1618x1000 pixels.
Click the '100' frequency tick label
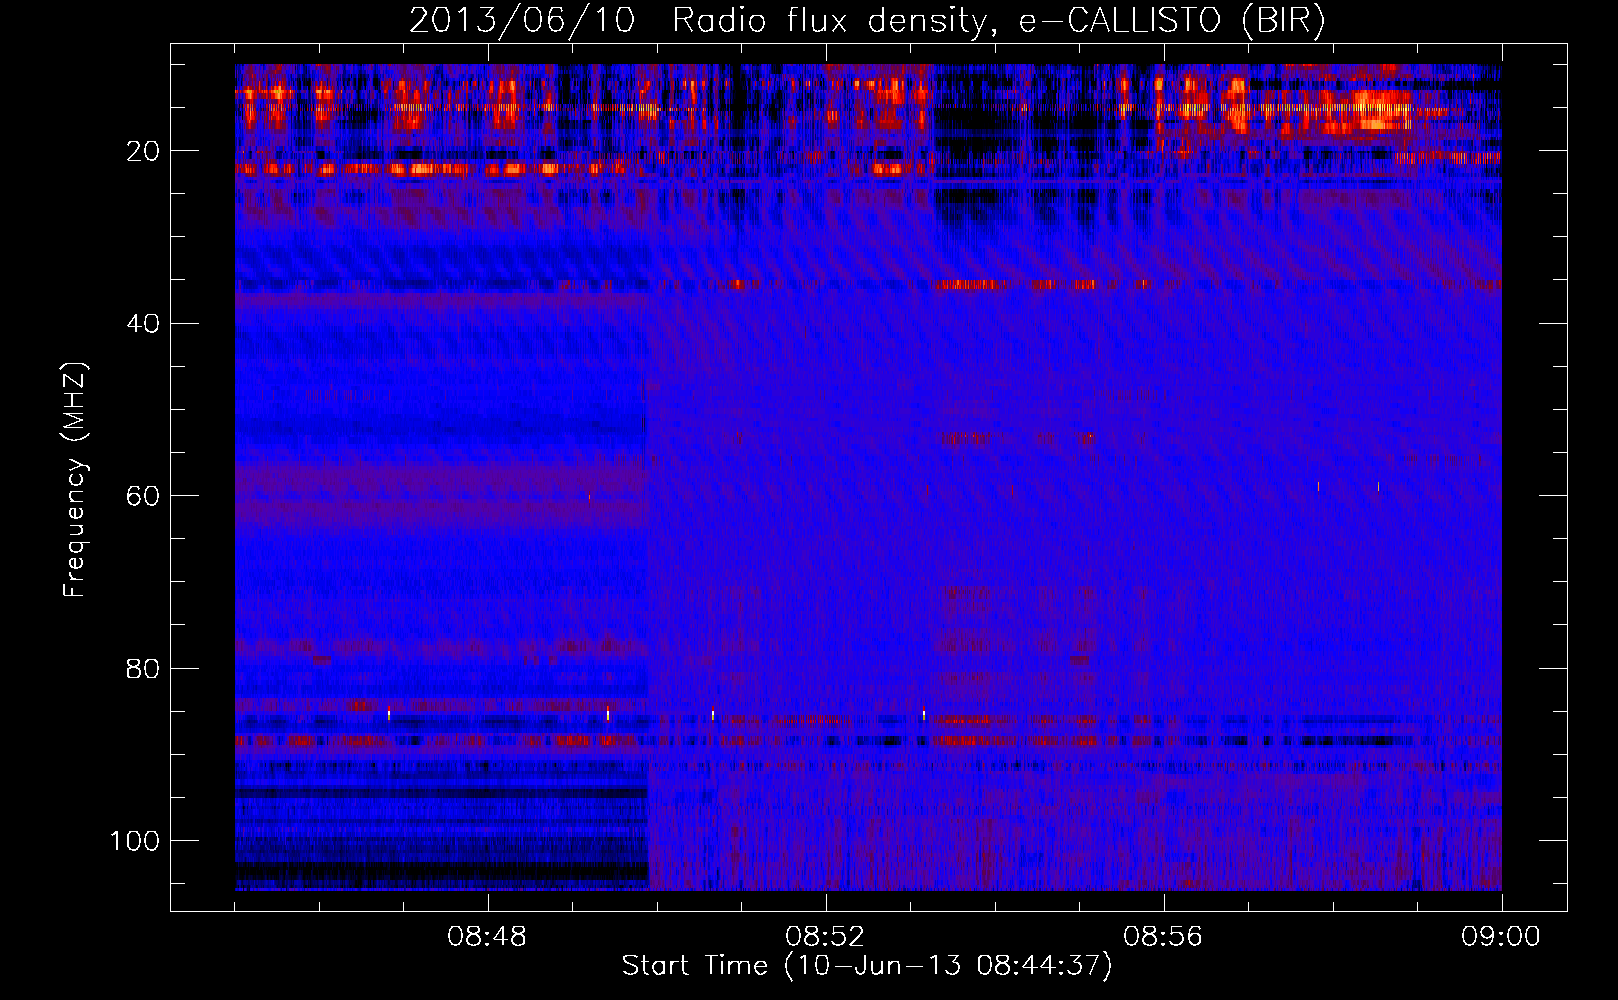[135, 841]
